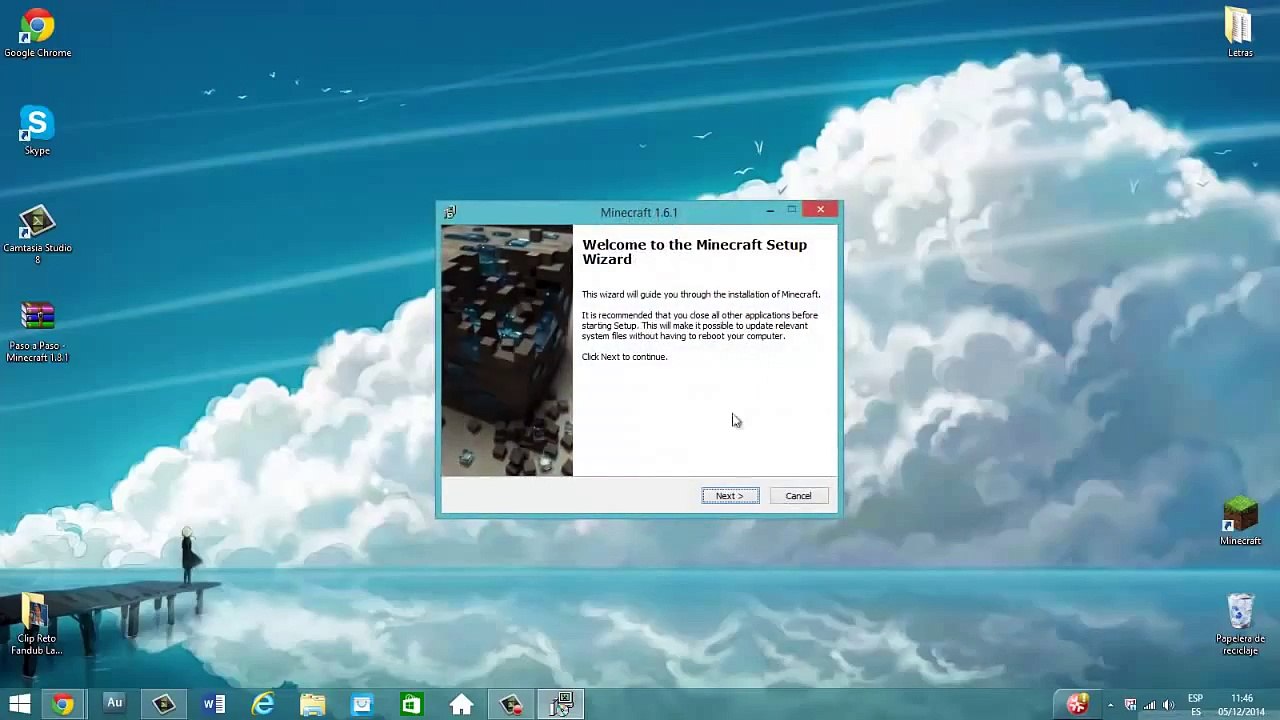Viewport: 1280px width, 720px height.
Task: Open Camtasia Studio in the taskbar
Action: point(164,704)
